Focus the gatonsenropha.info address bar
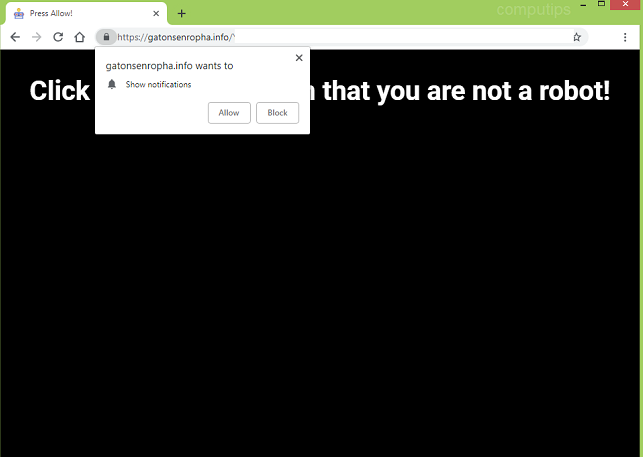Viewport: 643px width, 457px height. point(350,37)
